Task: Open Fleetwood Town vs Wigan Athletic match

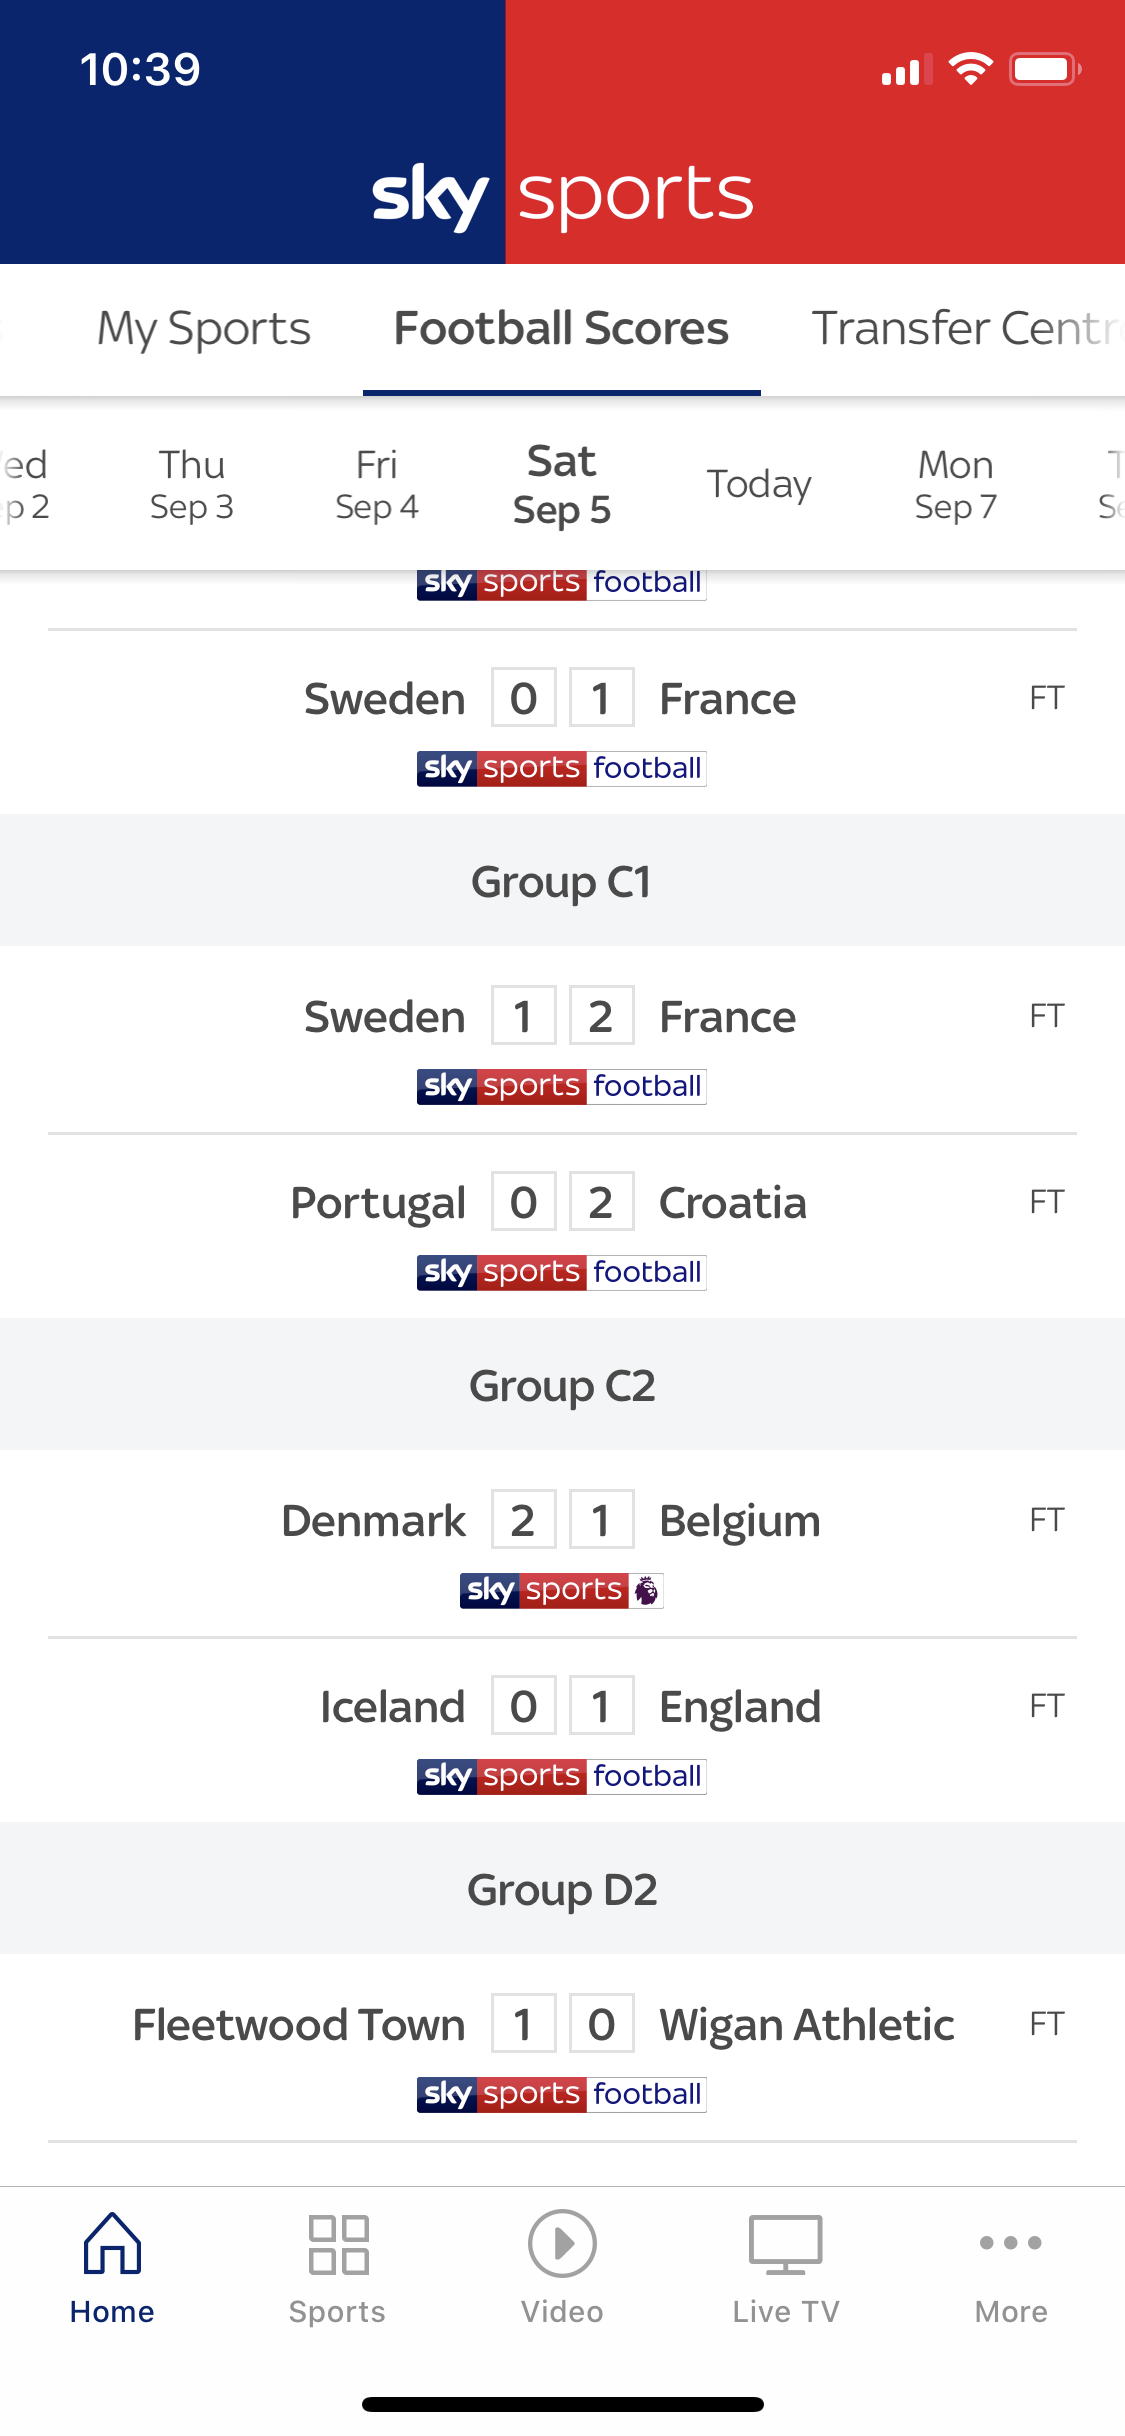Action: coord(562,2025)
